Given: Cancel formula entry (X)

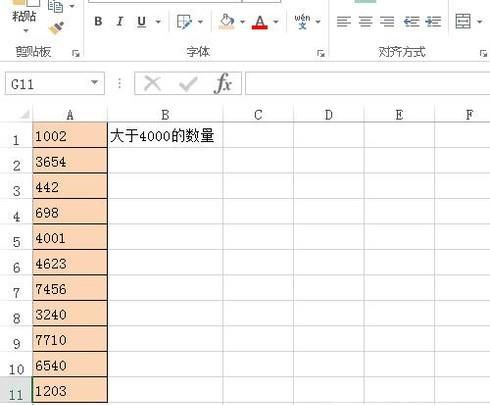Looking at the screenshot, I should pos(153,83).
